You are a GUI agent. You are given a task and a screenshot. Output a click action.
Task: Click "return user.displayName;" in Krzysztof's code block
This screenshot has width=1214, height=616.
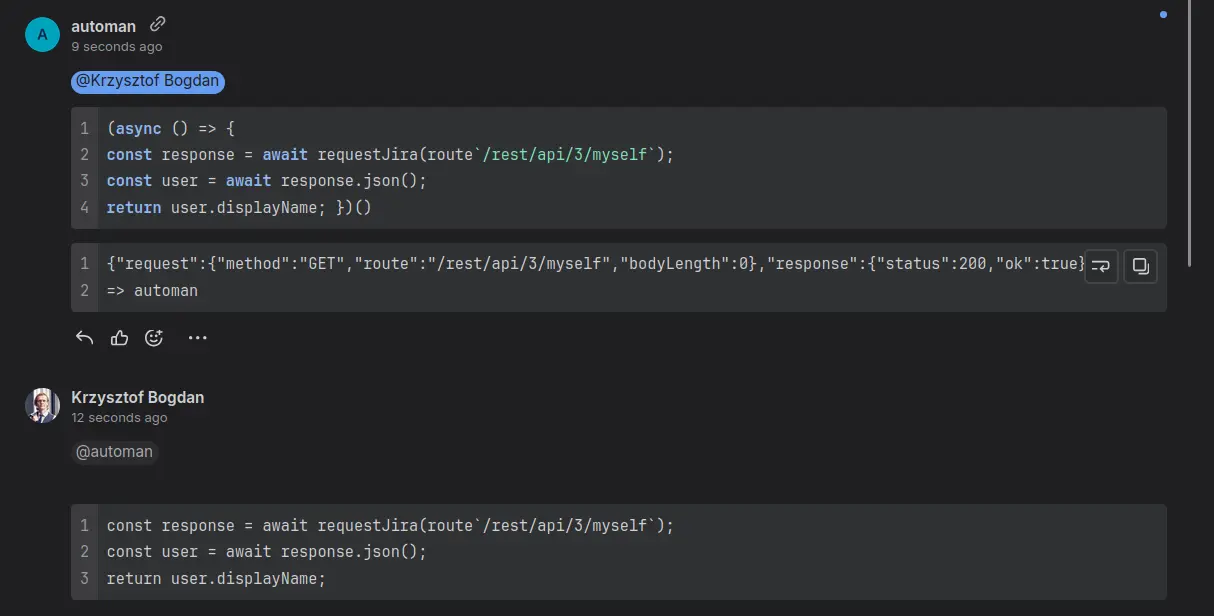coord(216,578)
